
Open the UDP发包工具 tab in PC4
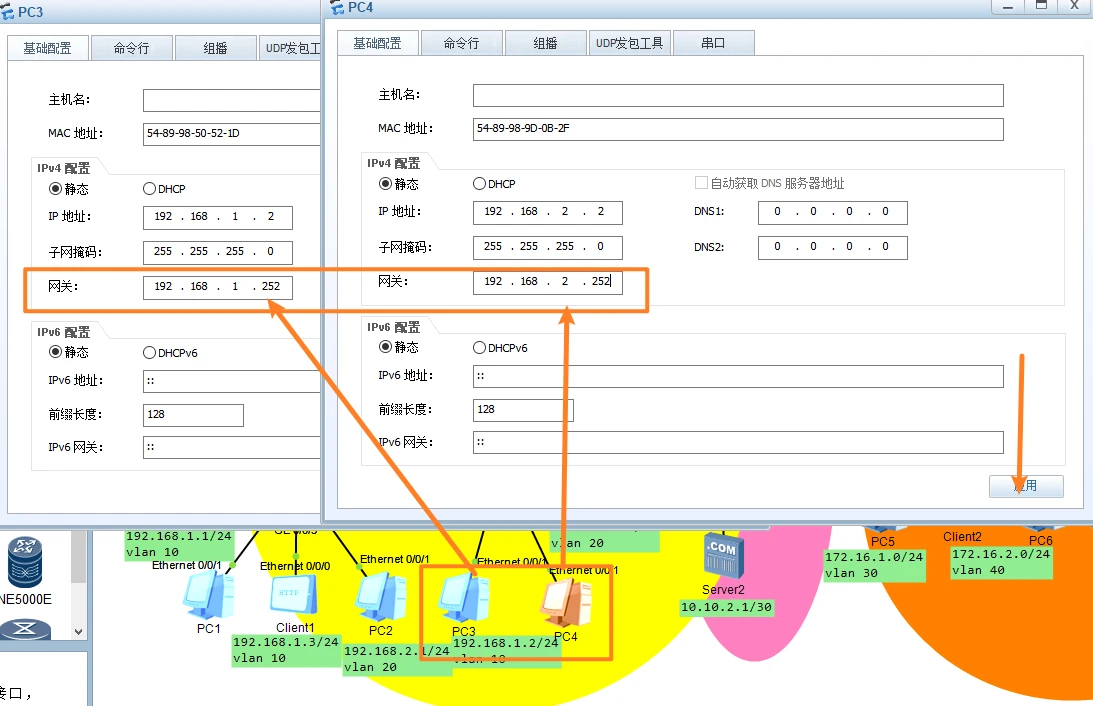[x=629, y=43]
